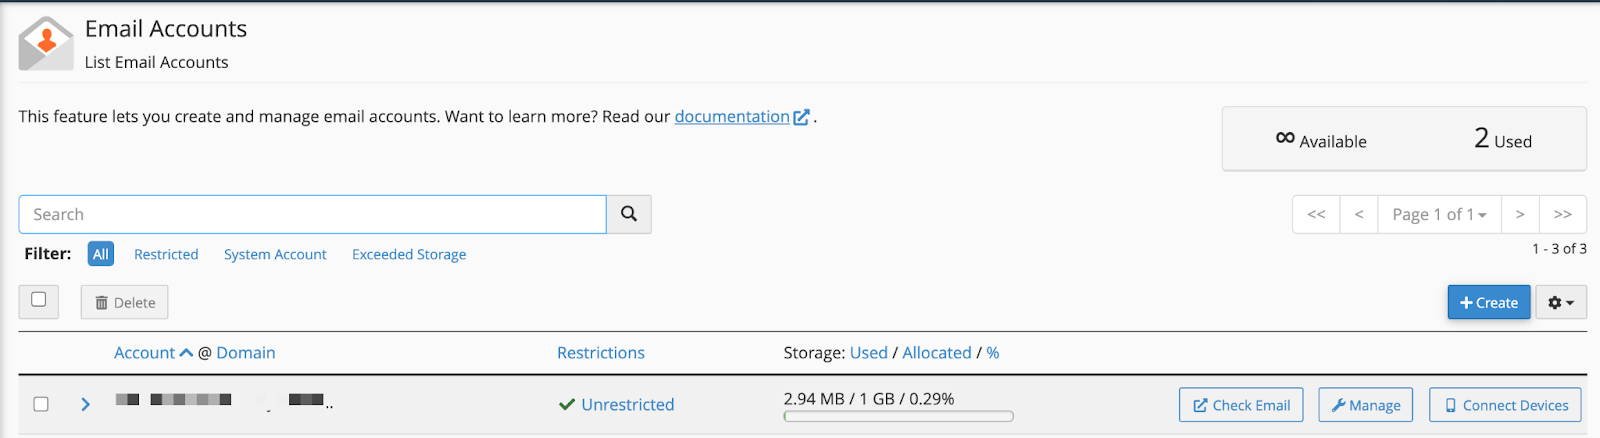Image resolution: width=1600 pixels, height=438 pixels.
Task: Click Check Email for the account
Action: [1241, 405]
